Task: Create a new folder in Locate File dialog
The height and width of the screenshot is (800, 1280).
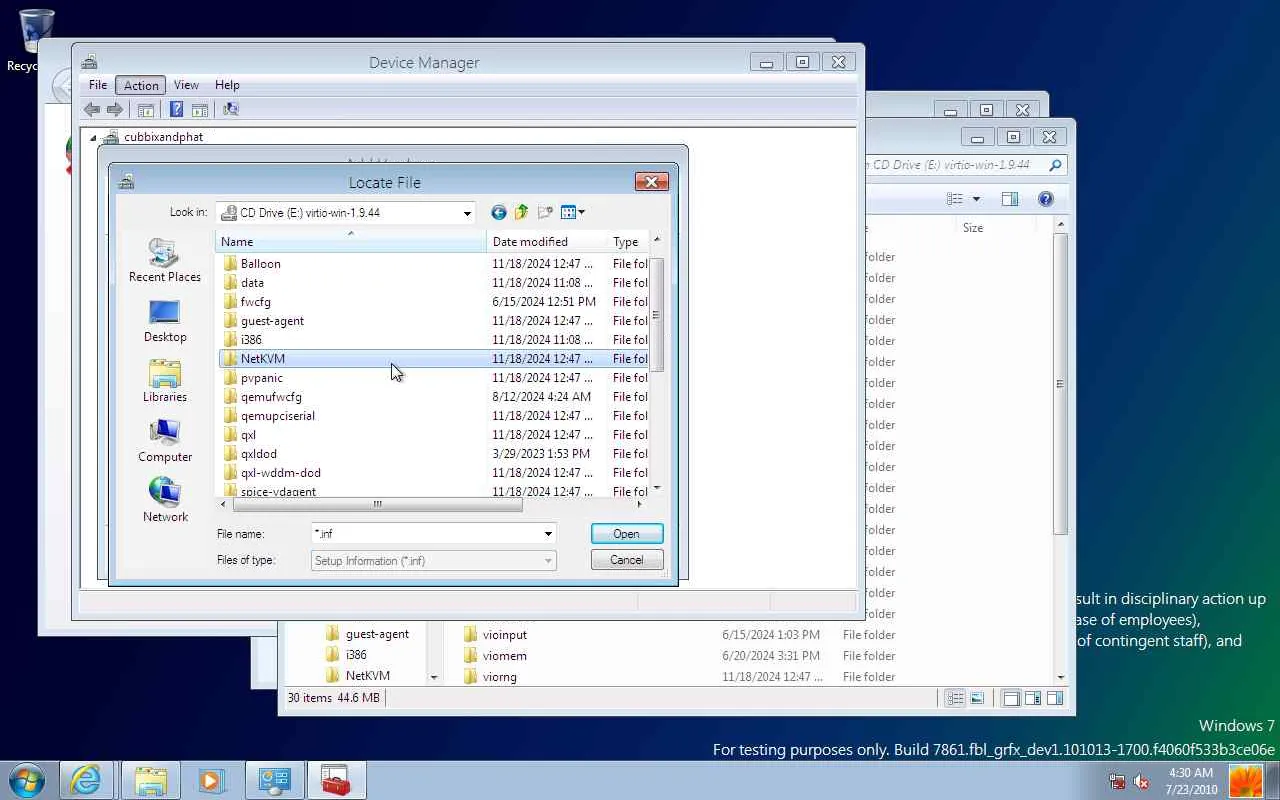Action: (545, 212)
